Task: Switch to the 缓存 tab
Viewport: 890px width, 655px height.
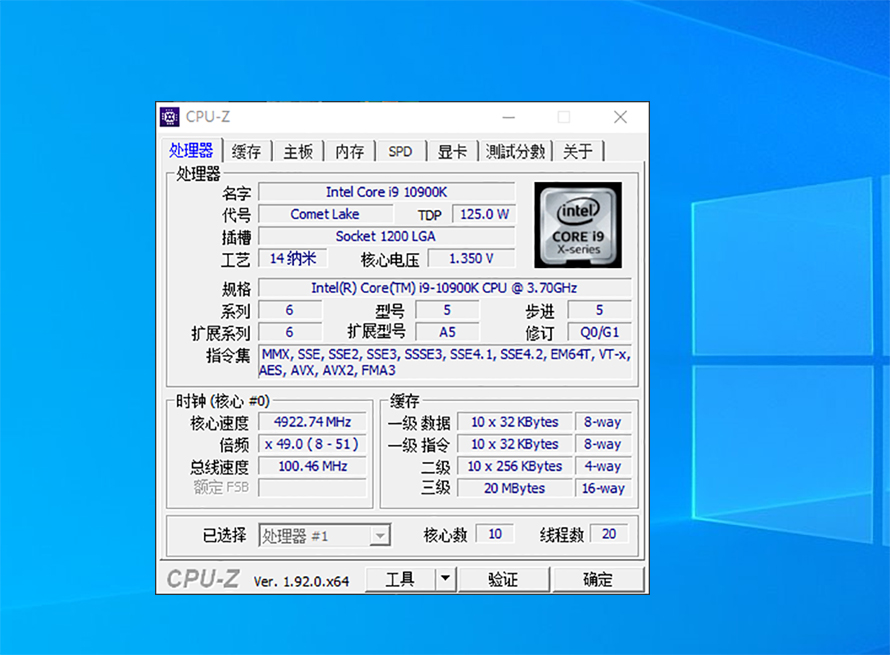Action: point(246,152)
